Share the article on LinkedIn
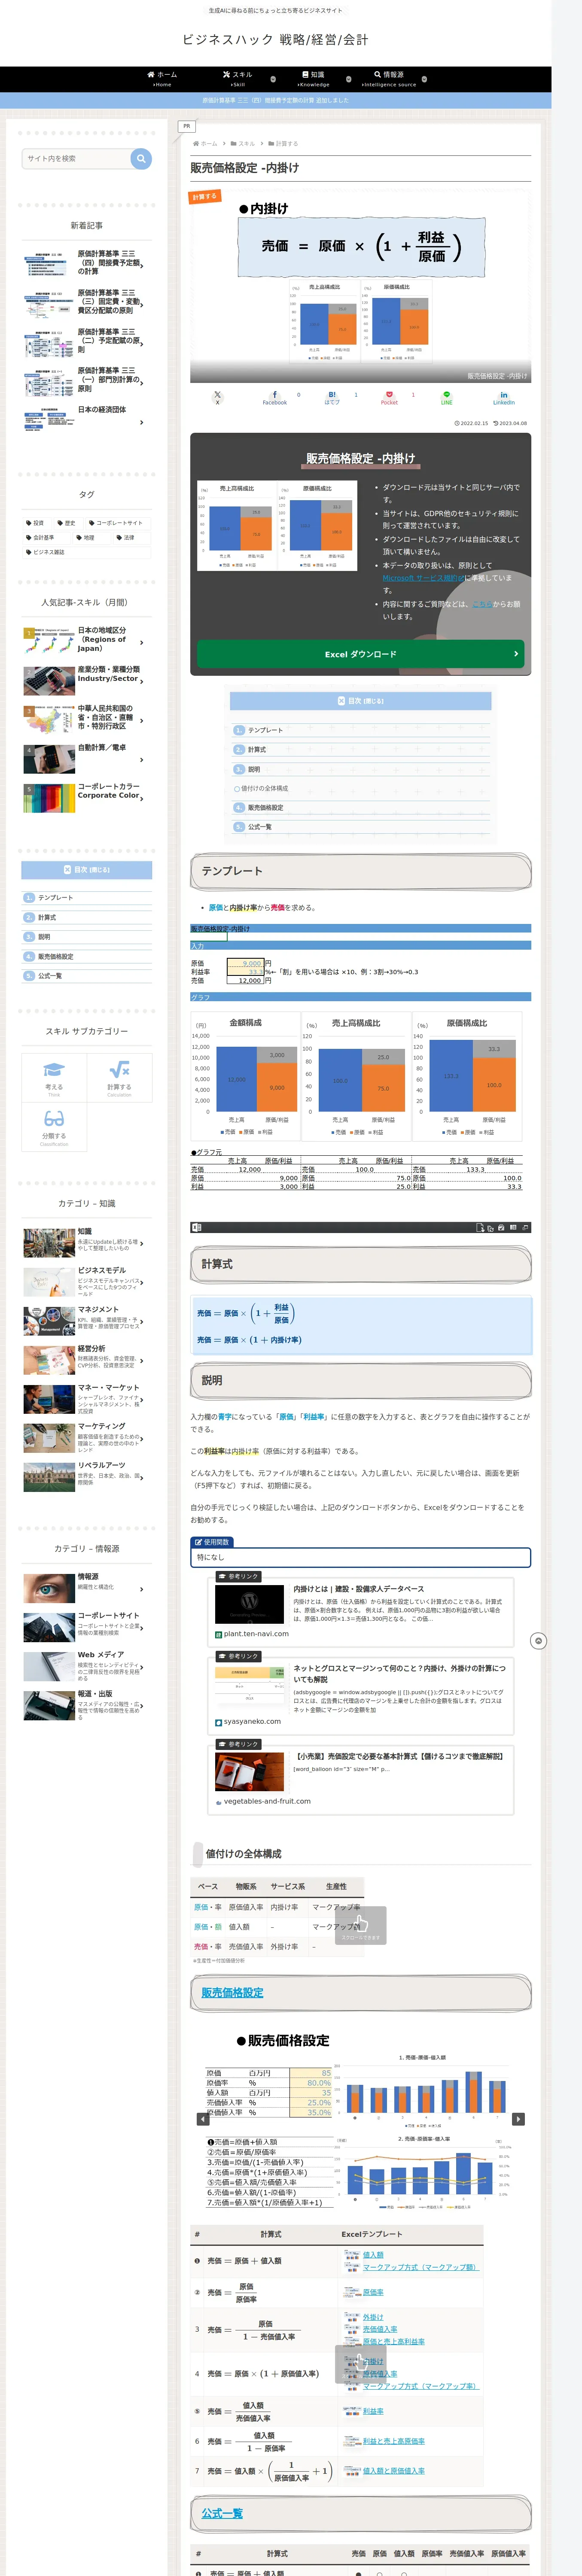Viewport: 582px width, 2576px height. (503, 397)
